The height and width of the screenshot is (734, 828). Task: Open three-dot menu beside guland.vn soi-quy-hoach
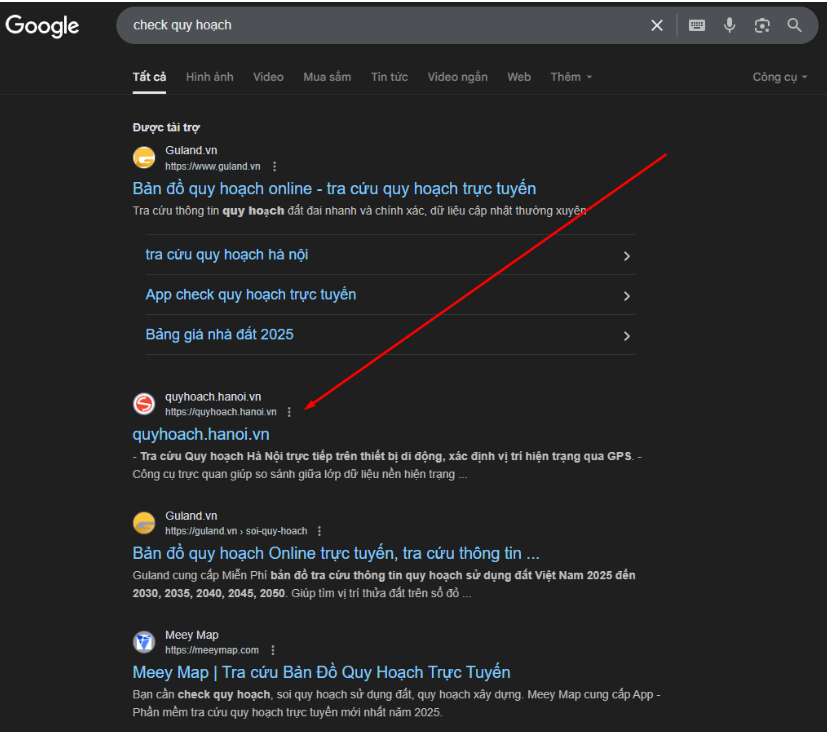click(x=319, y=531)
